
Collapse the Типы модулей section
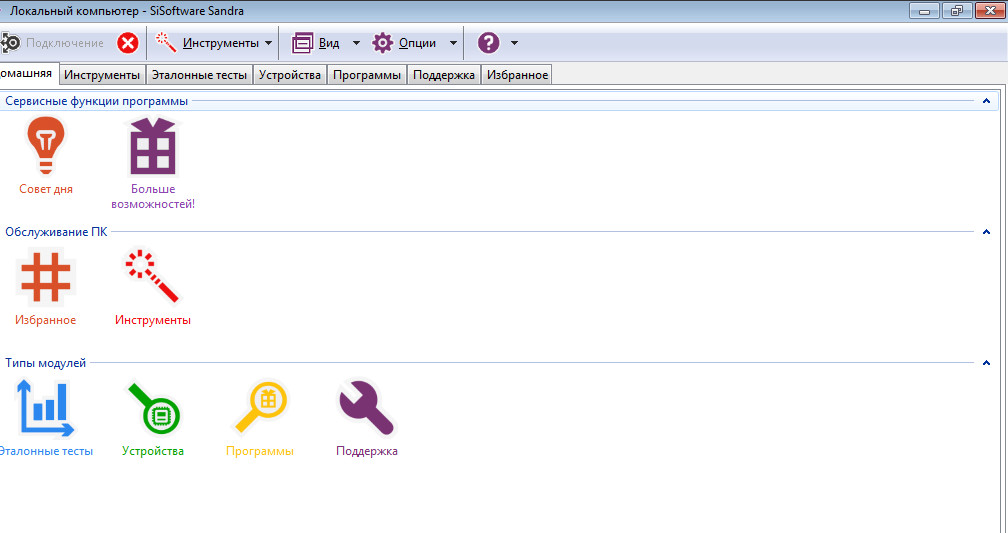986,363
